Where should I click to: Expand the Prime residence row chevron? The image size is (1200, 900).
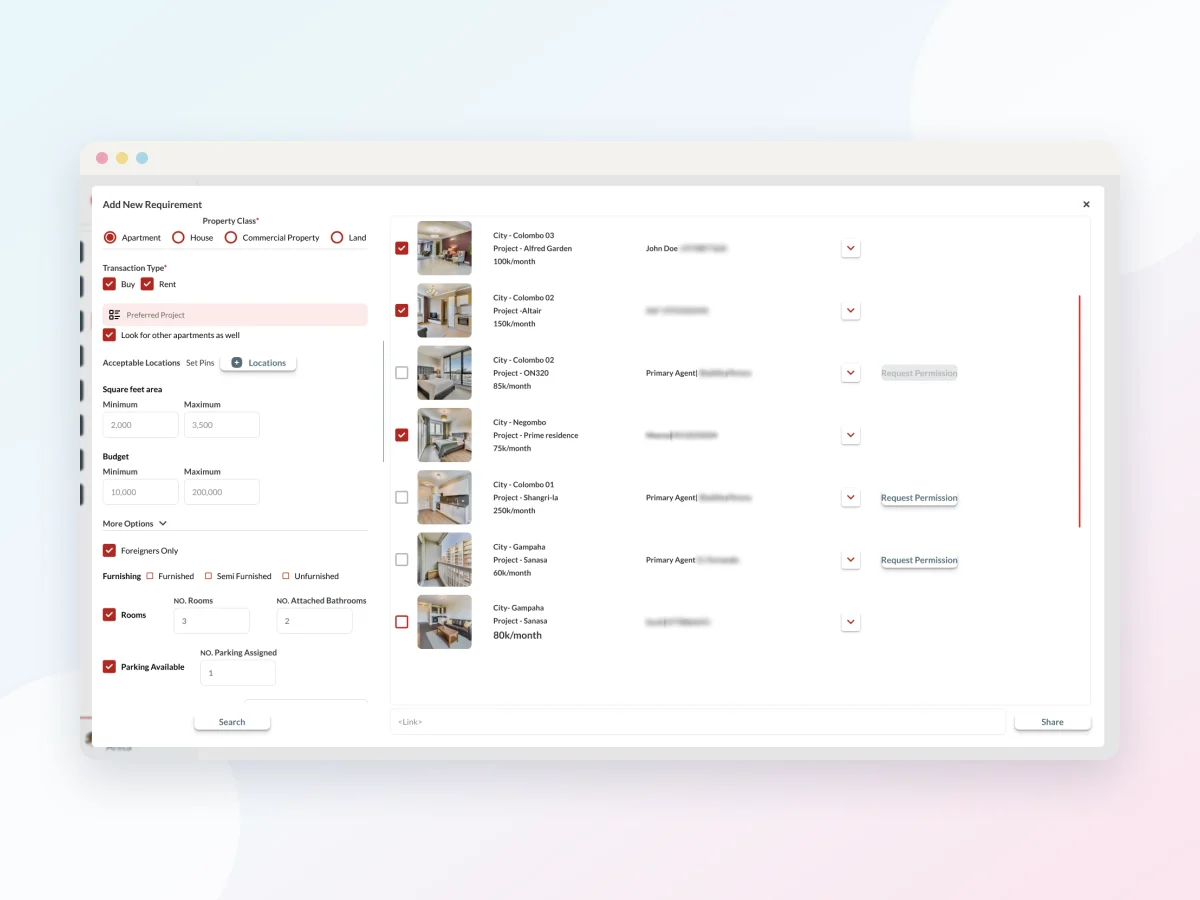(x=851, y=435)
